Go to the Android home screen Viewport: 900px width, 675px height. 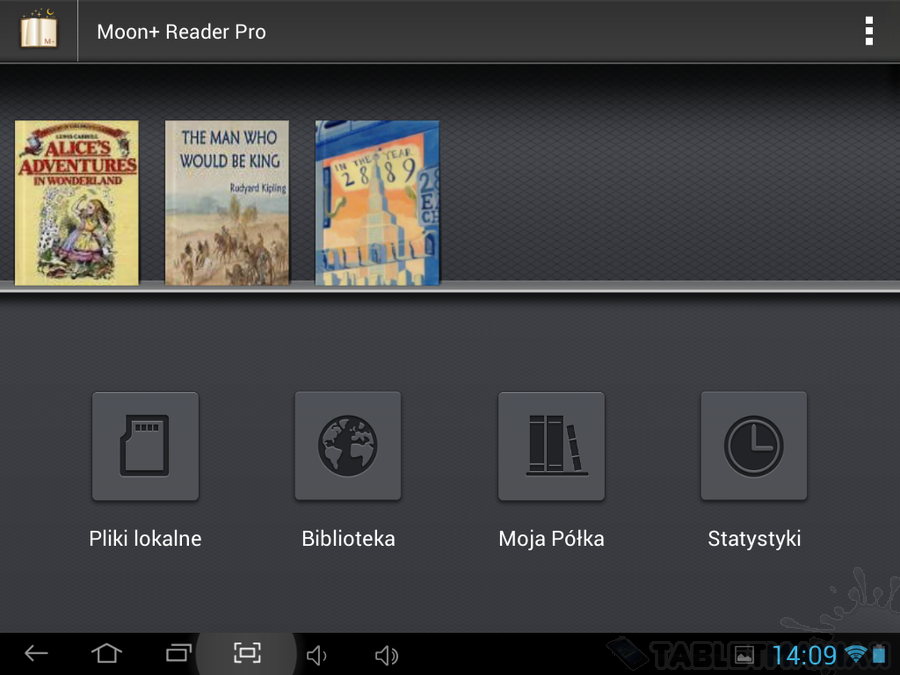coord(107,653)
